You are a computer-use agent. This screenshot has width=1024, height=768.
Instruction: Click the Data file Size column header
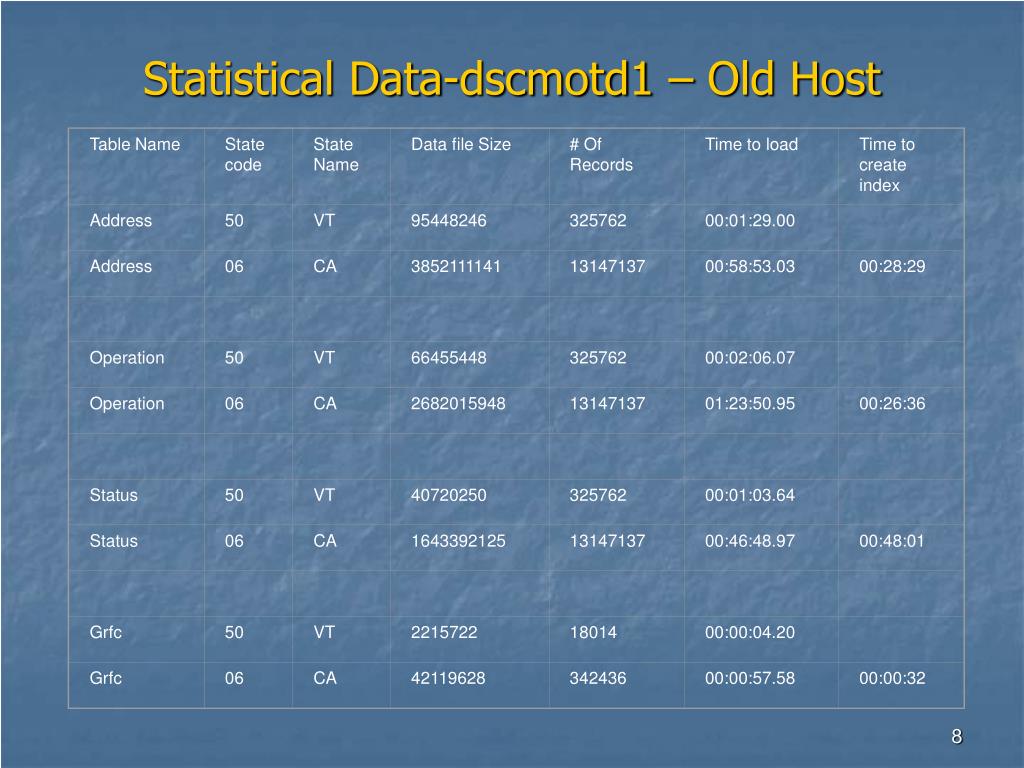coord(460,144)
